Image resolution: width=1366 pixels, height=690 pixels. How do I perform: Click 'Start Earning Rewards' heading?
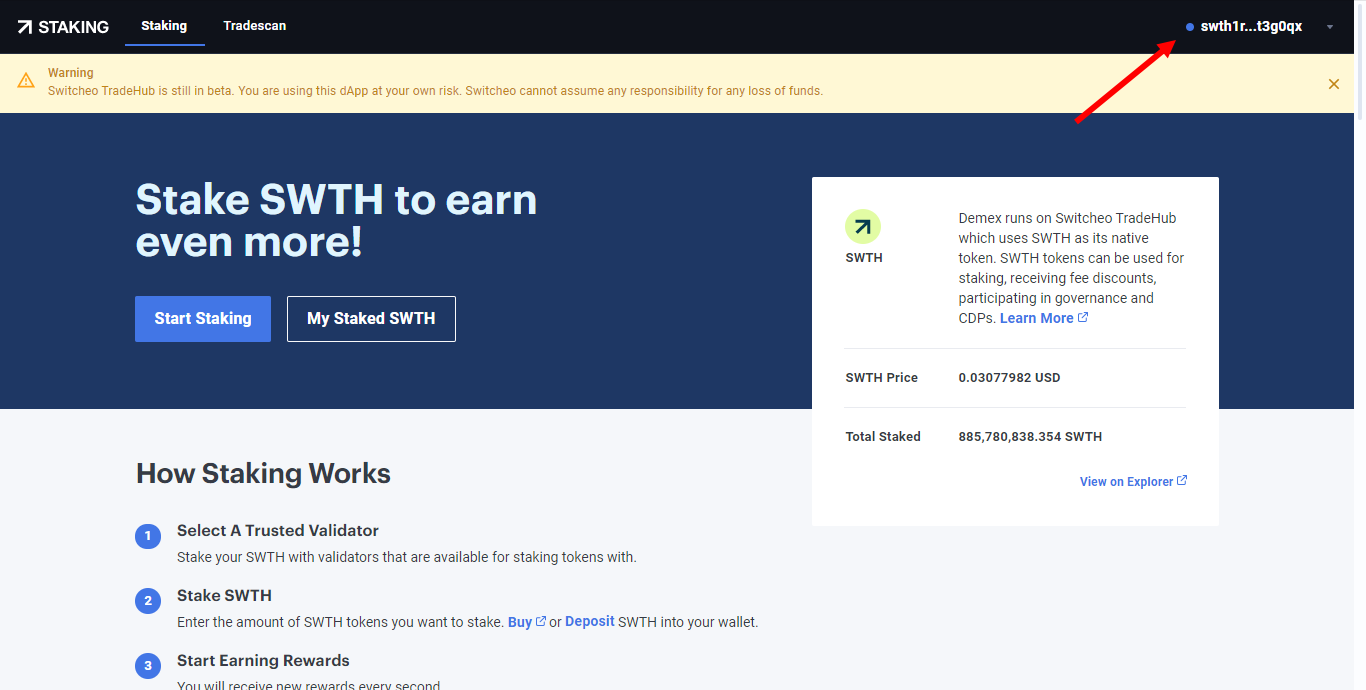click(263, 661)
